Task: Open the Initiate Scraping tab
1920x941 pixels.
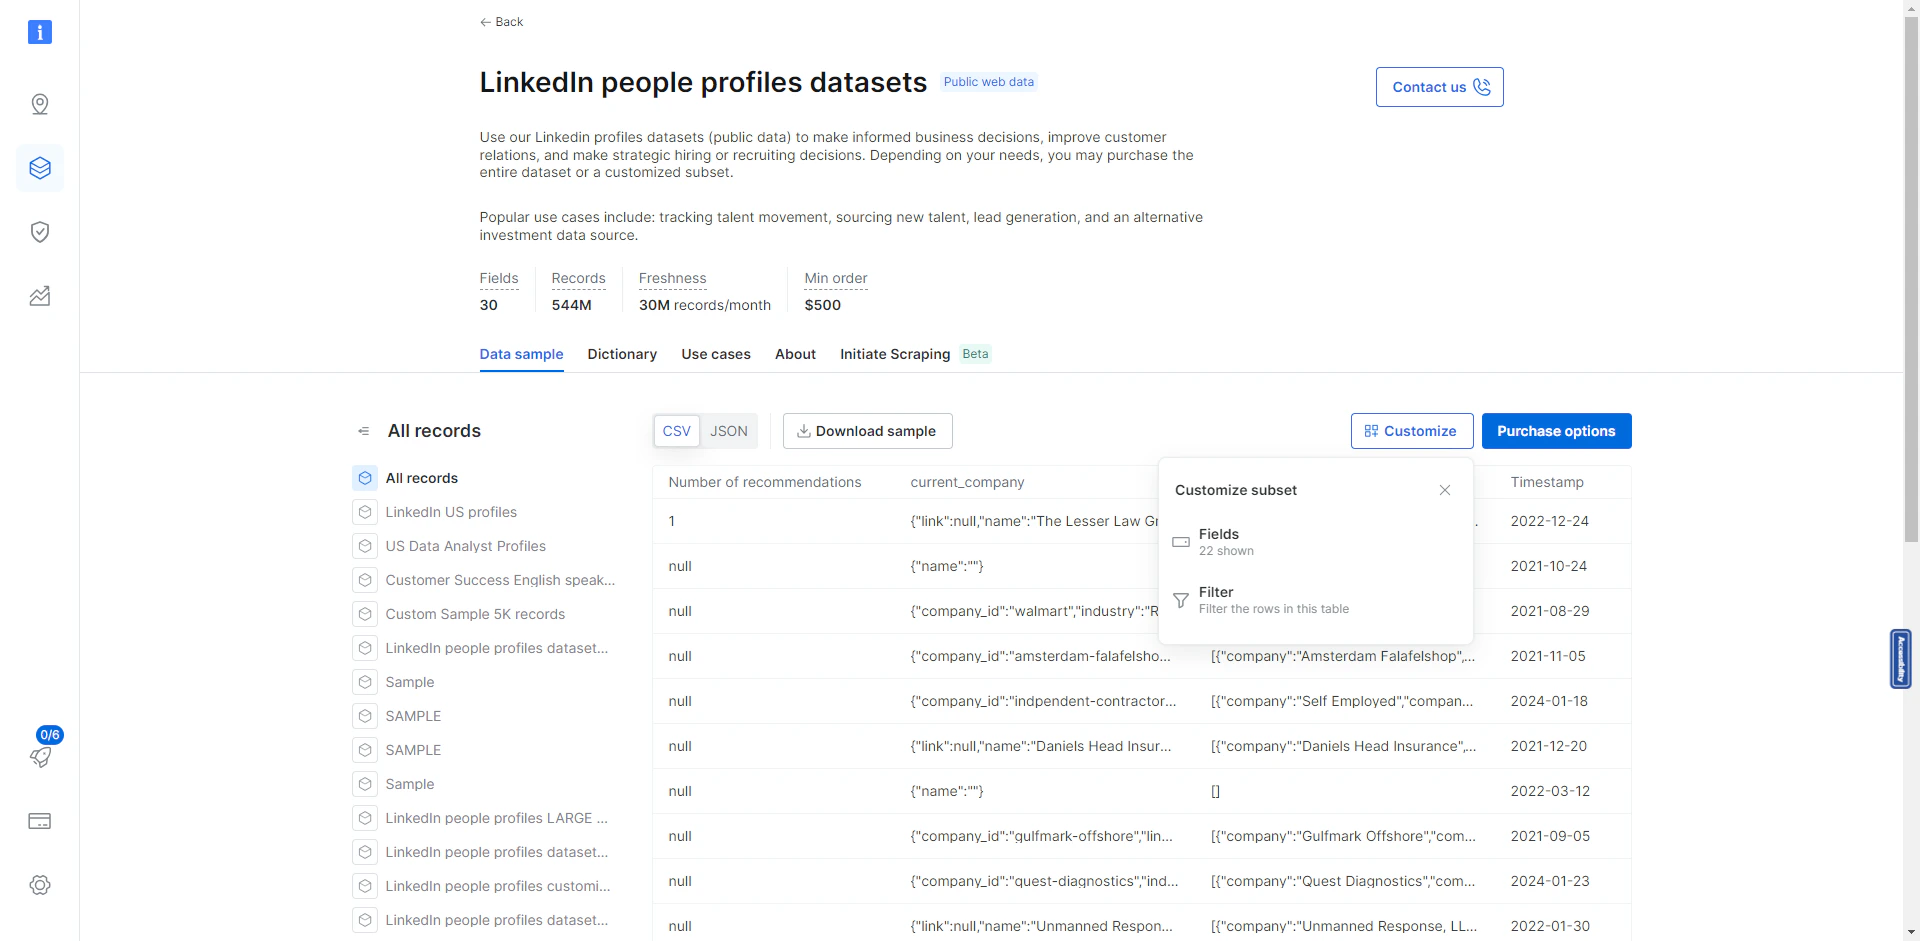Action: click(895, 354)
